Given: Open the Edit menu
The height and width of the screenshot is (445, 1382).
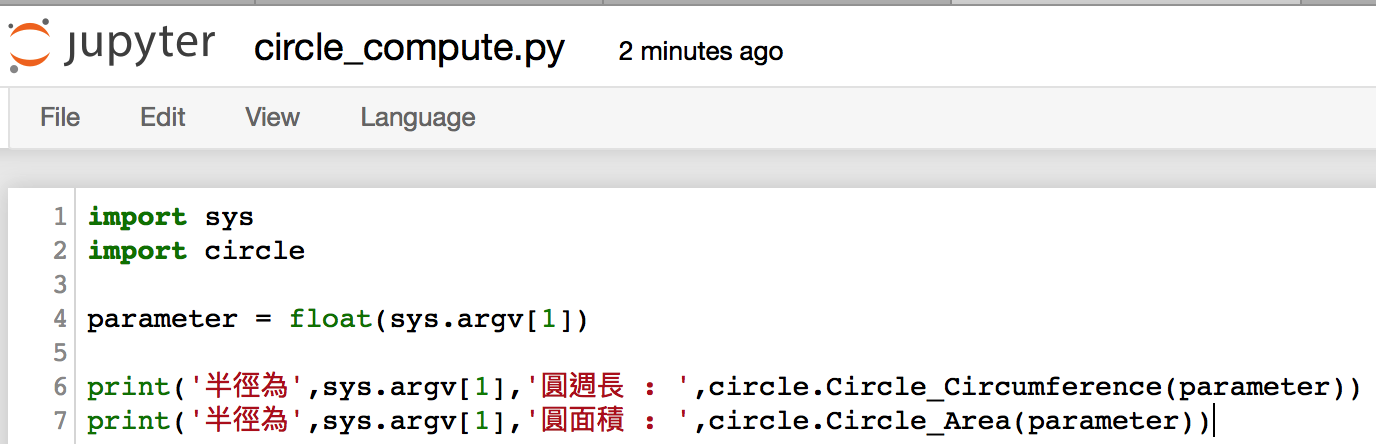Looking at the screenshot, I should click(x=163, y=117).
